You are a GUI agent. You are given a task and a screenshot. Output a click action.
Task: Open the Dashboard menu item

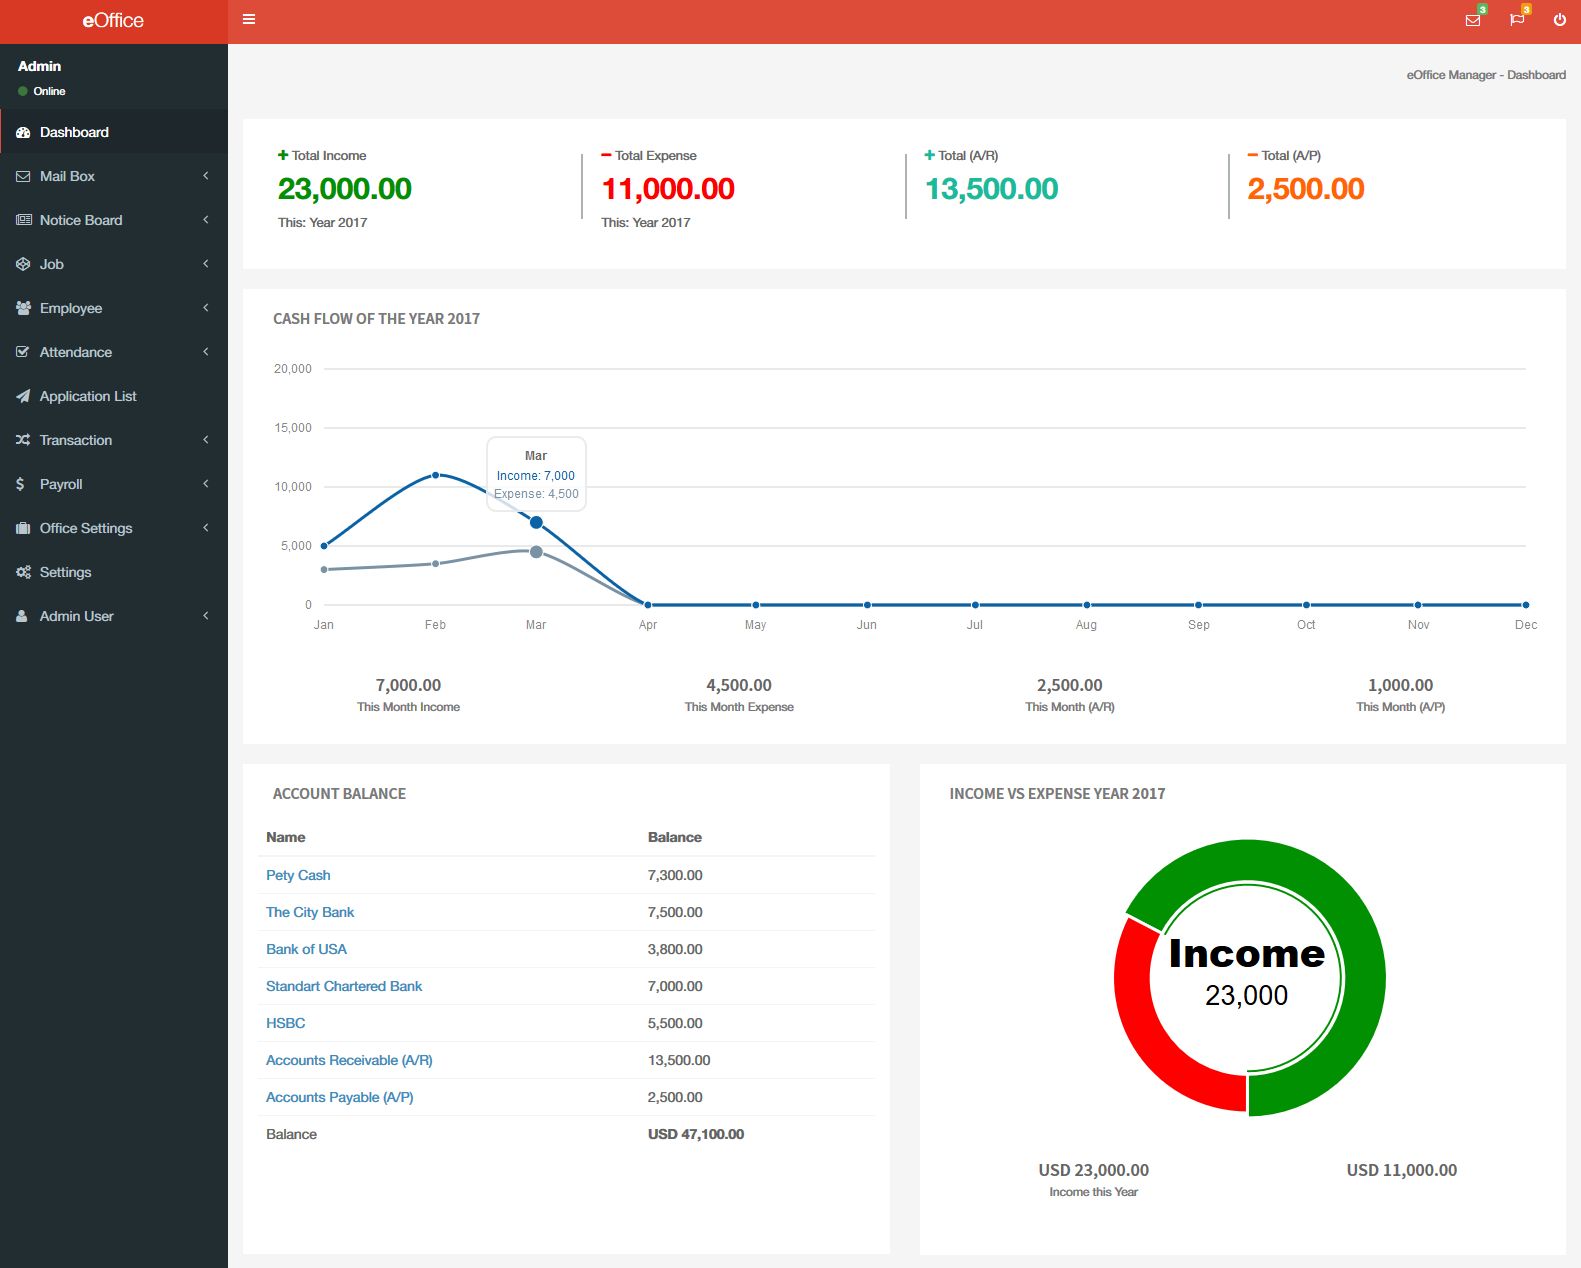(x=74, y=132)
